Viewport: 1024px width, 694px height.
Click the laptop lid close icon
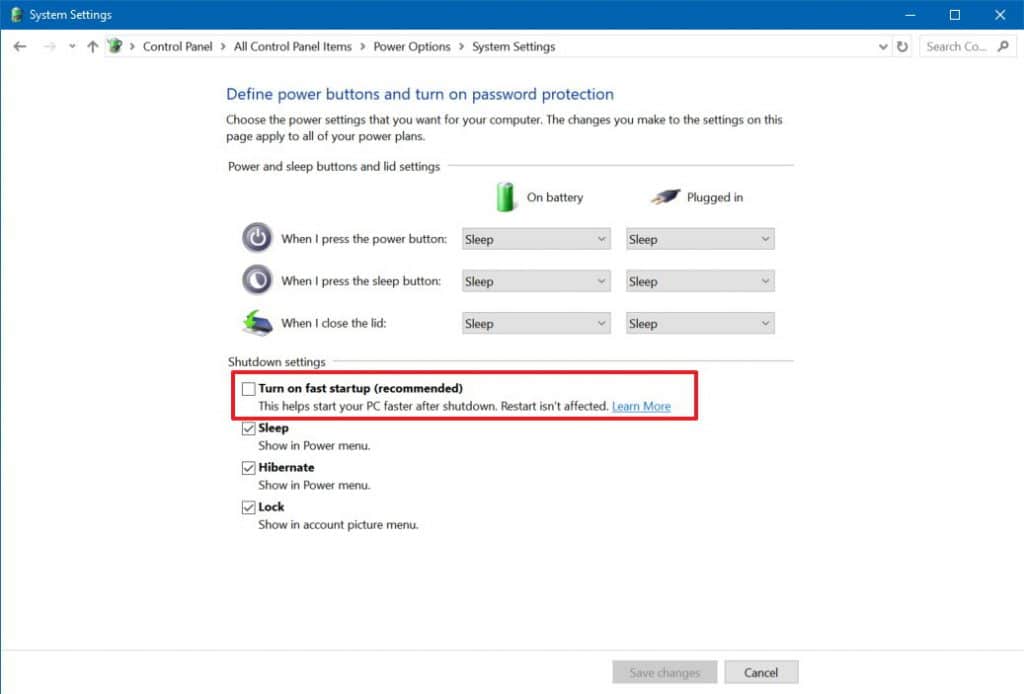(257, 323)
